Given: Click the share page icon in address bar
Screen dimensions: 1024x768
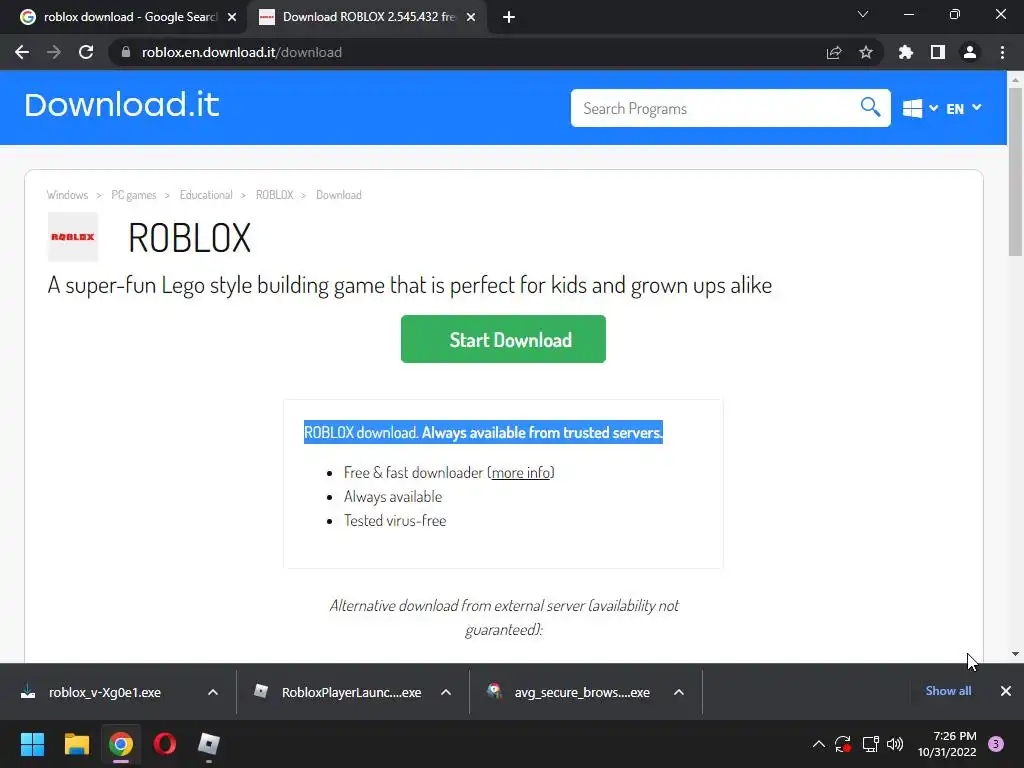Looking at the screenshot, I should (834, 52).
